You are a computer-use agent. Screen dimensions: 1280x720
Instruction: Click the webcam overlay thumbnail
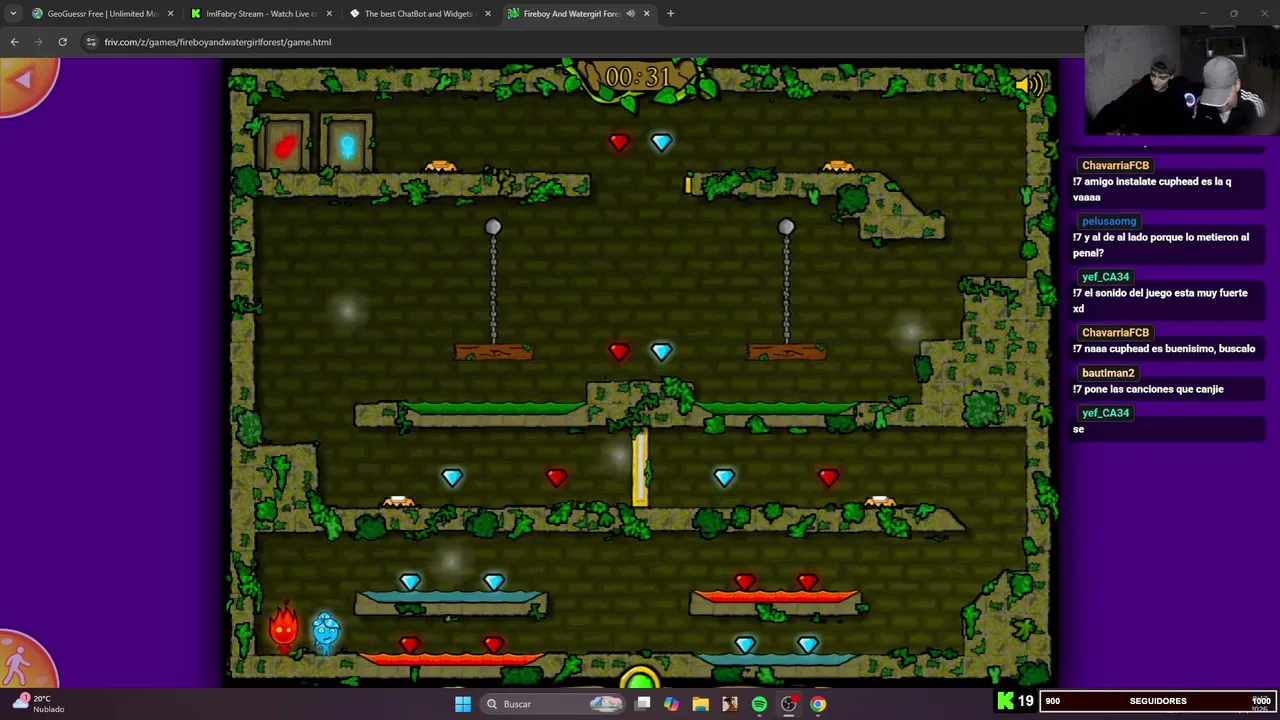pos(1181,80)
